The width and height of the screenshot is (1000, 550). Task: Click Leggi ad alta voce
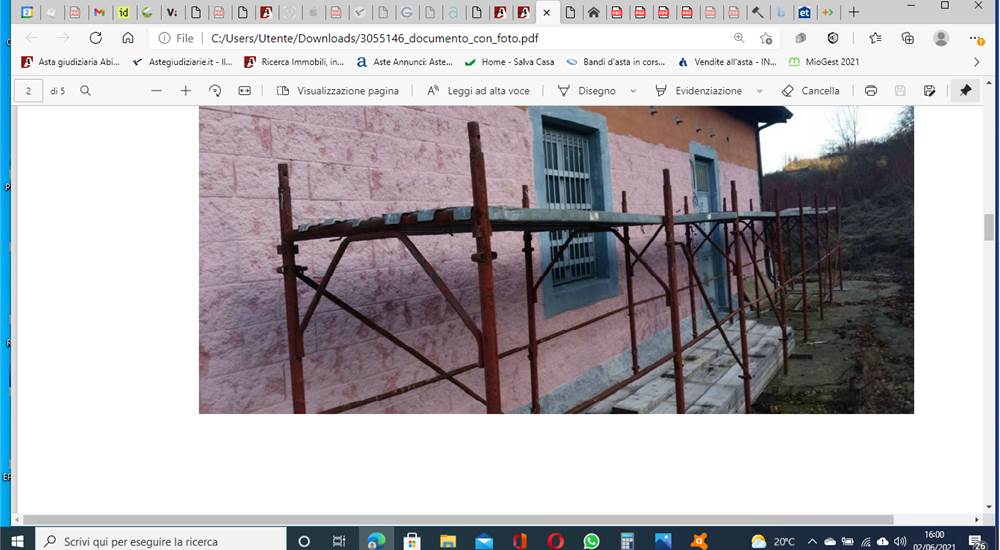click(478, 91)
